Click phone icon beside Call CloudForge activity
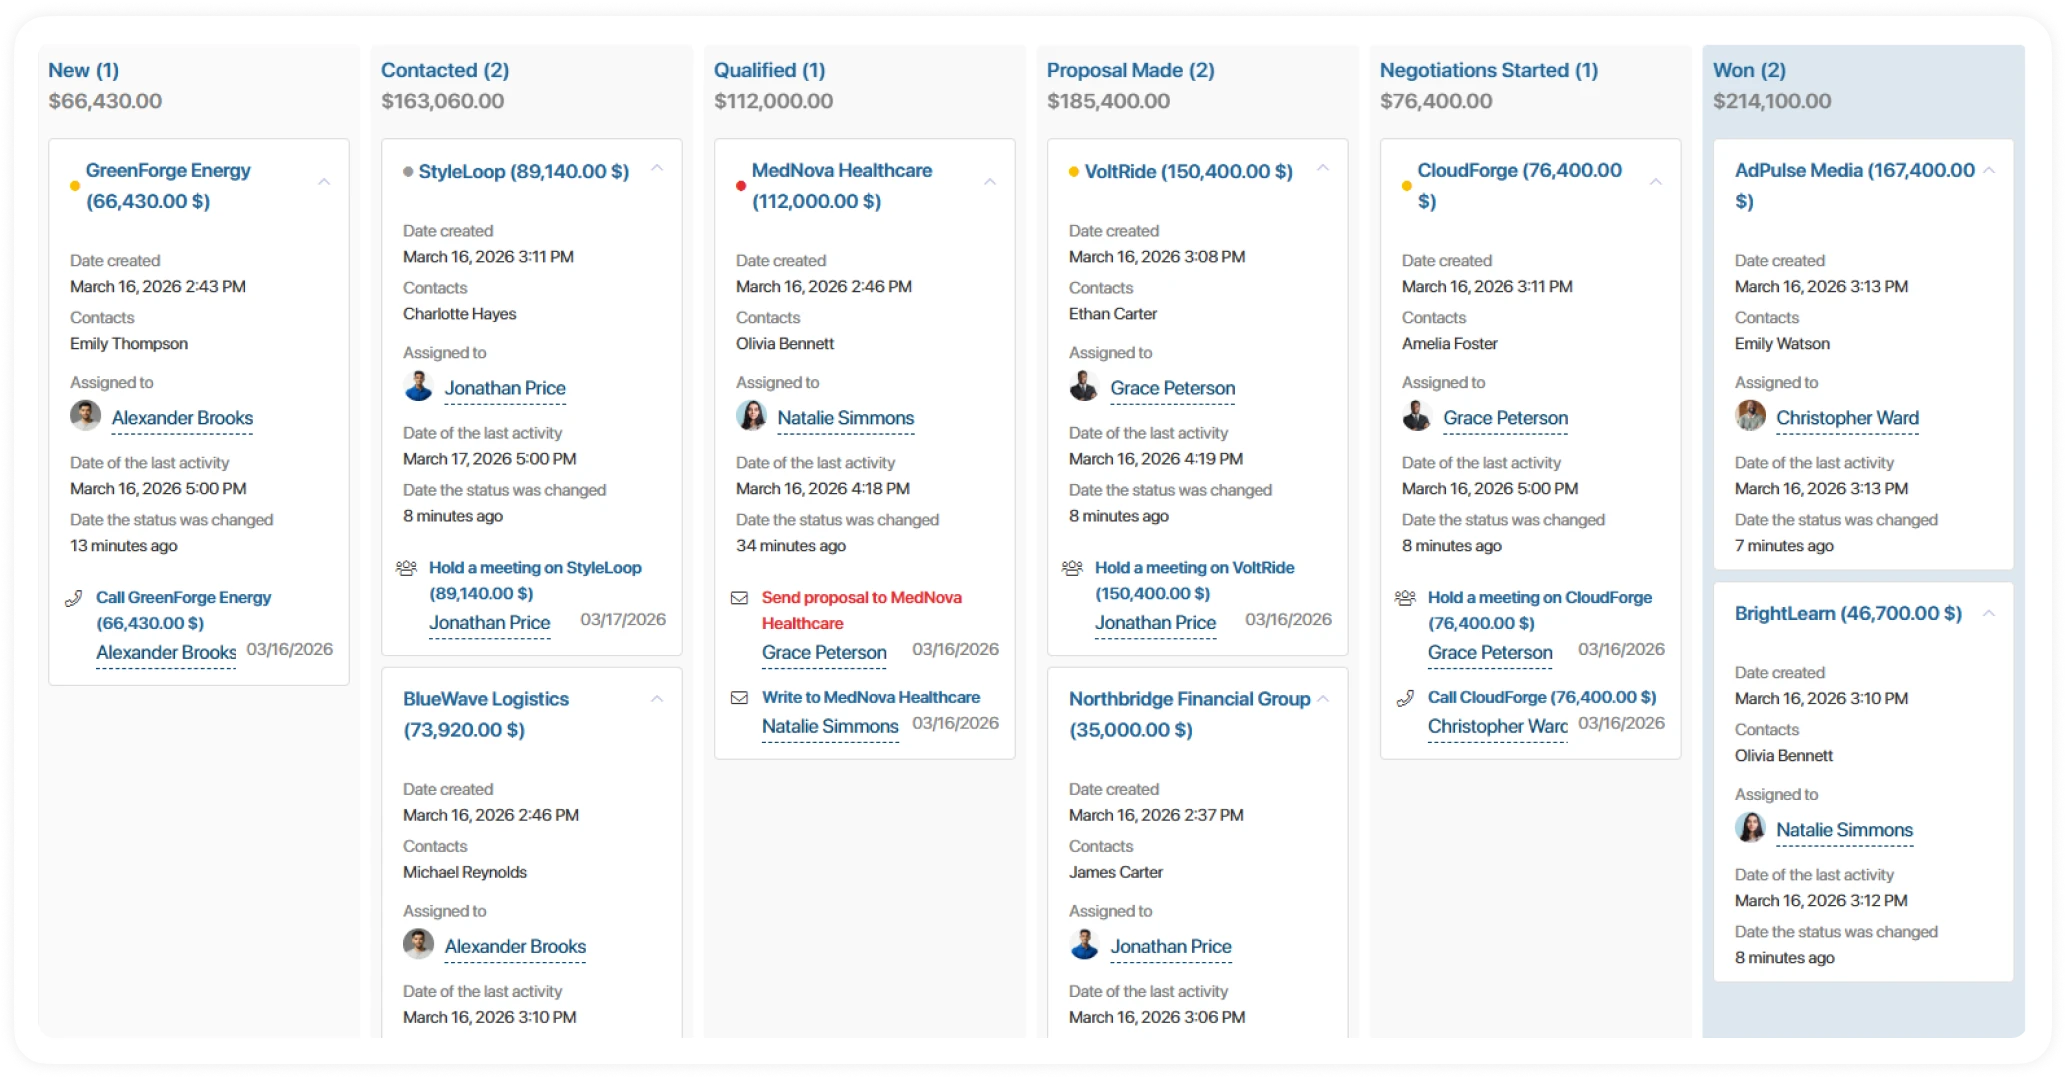The width and height of the screenshot is (2070, 1086). click(x=1405, y=698)
